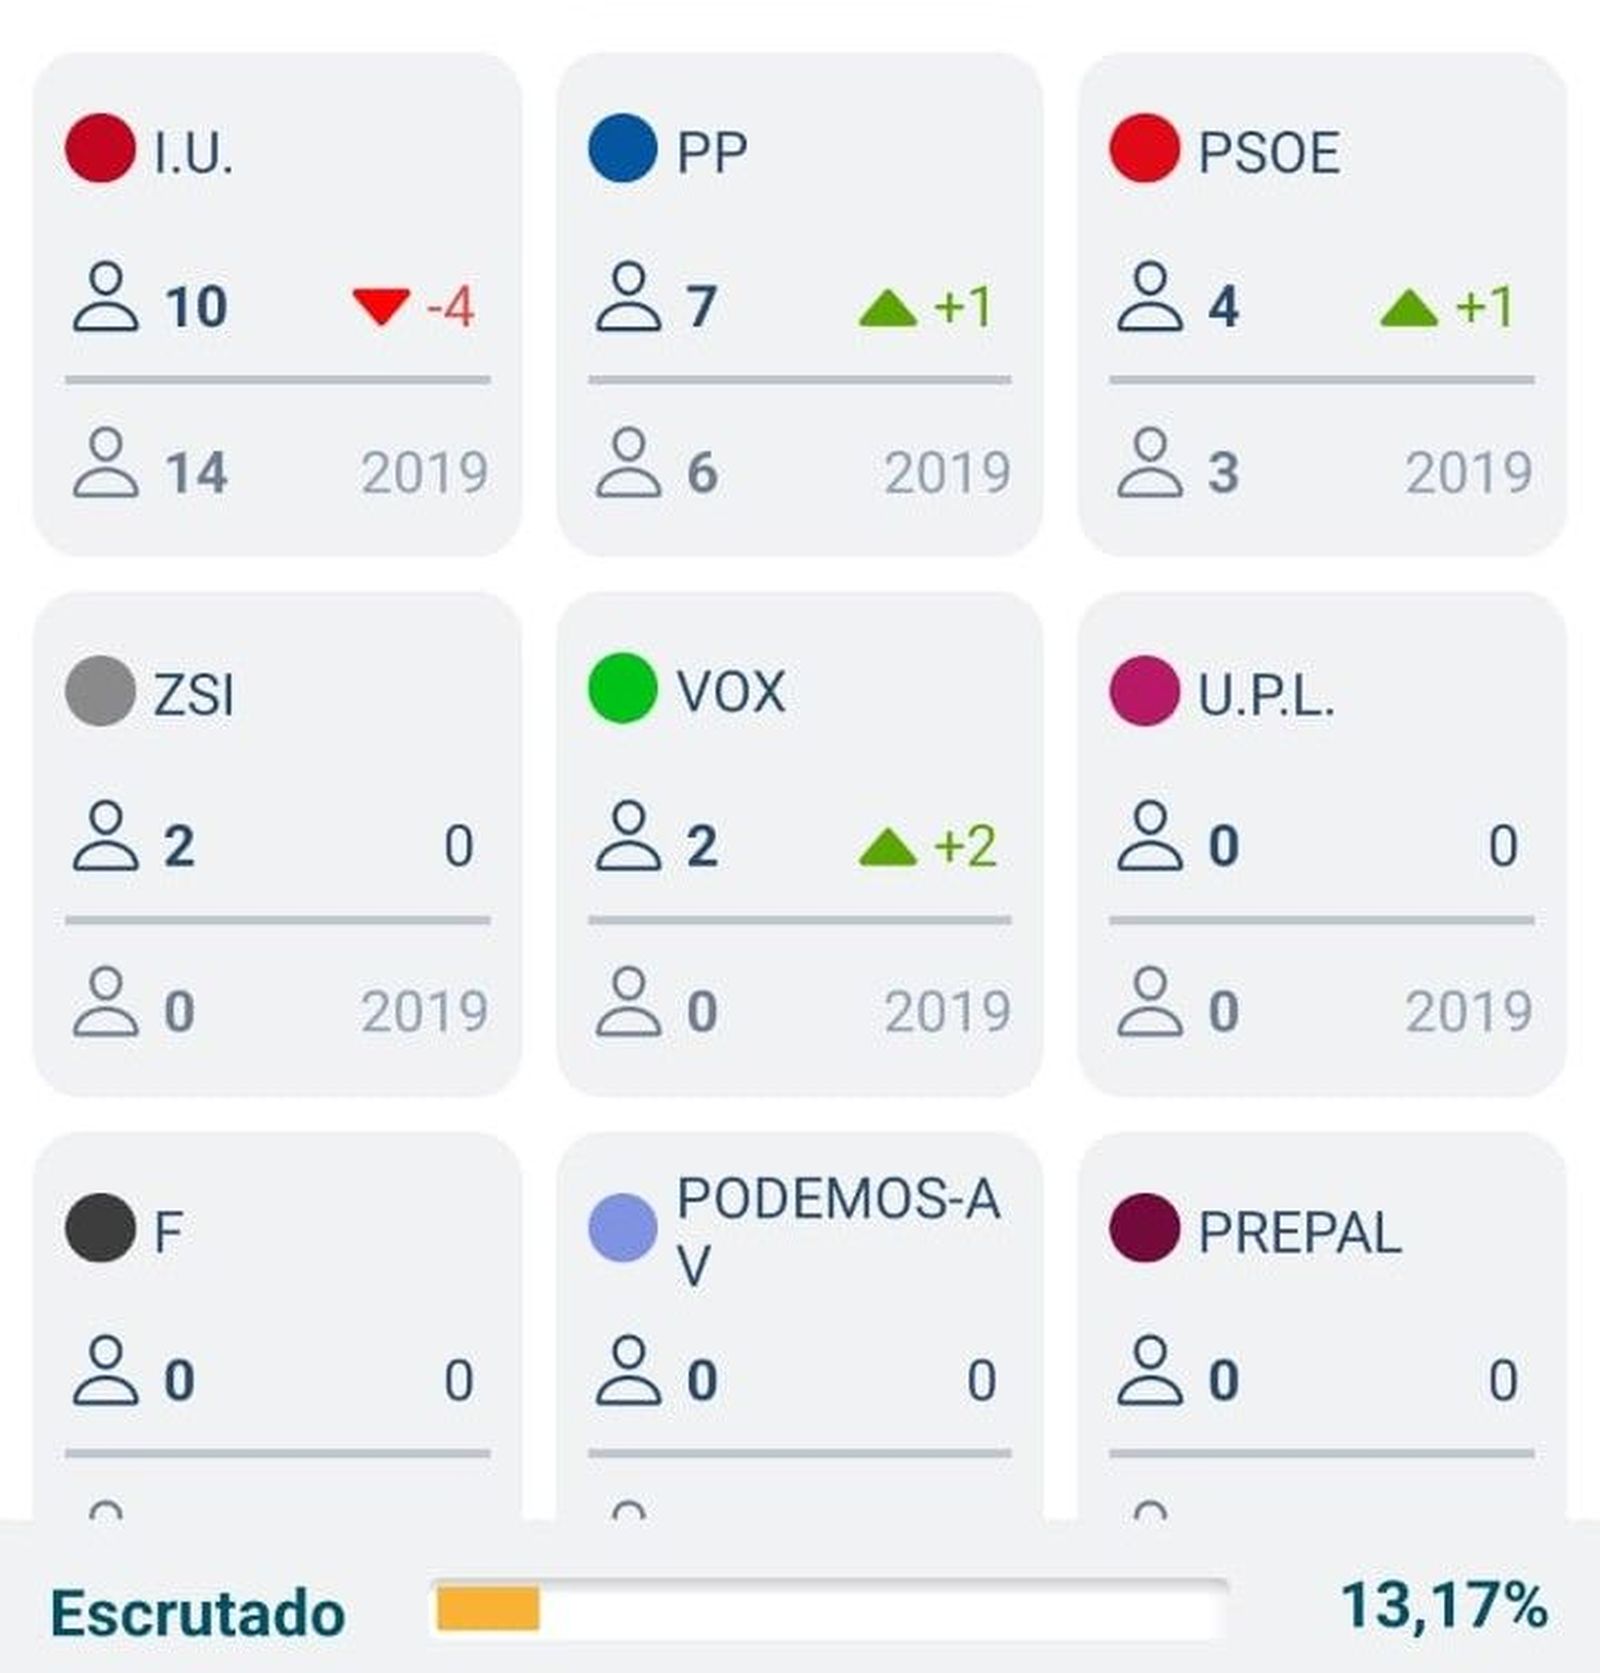Click the current seats person icon for I.U.
1600x1673 pixels.
click(x=105, y=297)
